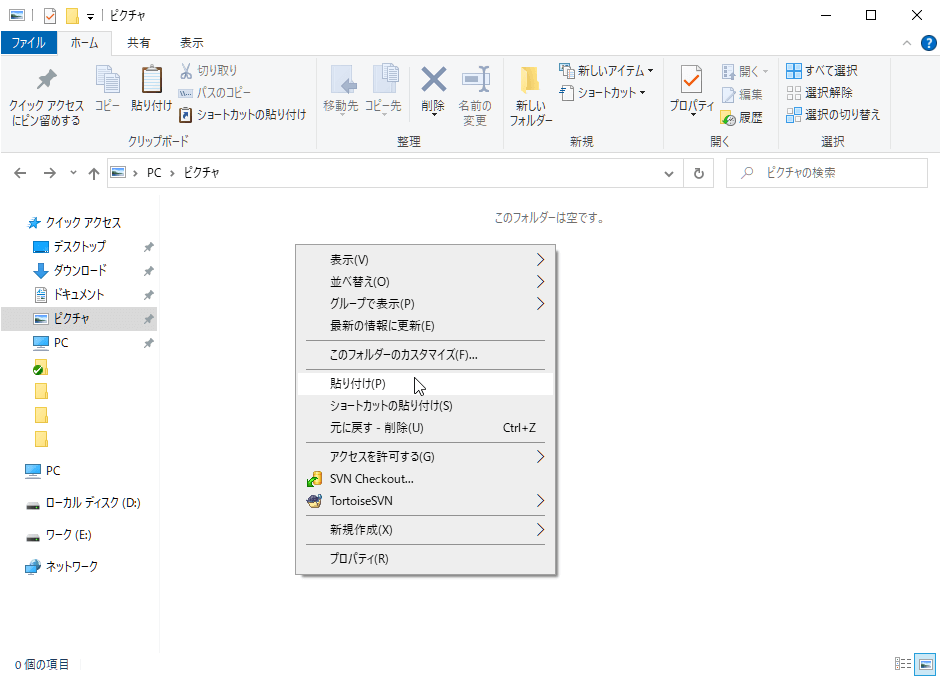This screenshot has height=677, width=941.
Task: Click すべて選択 in the ribbon
Action: 821,71
